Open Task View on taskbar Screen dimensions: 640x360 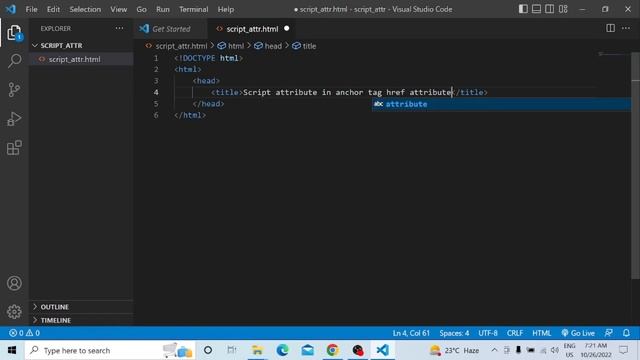[232, 350]
